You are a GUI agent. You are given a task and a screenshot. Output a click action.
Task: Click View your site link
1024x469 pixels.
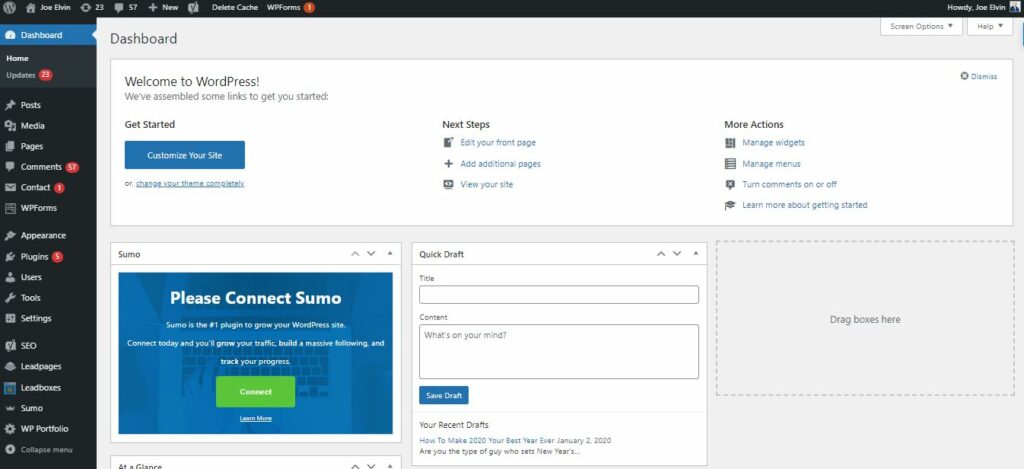click(x=487, y=185)
